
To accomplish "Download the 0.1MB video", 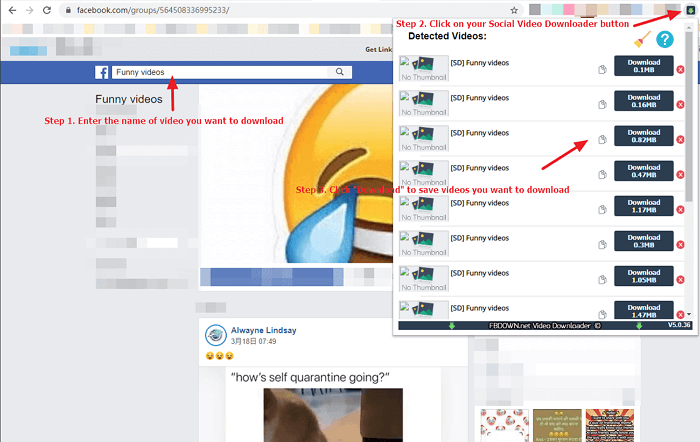I will pos(643,66).
